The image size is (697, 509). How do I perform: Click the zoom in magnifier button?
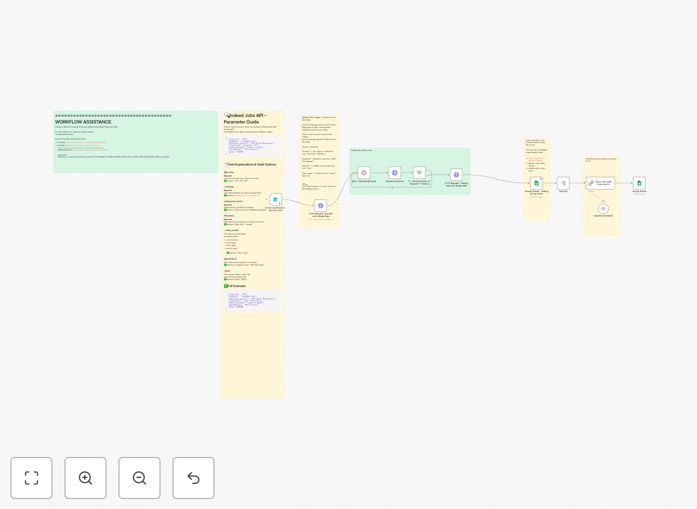[x=85, y=478]
